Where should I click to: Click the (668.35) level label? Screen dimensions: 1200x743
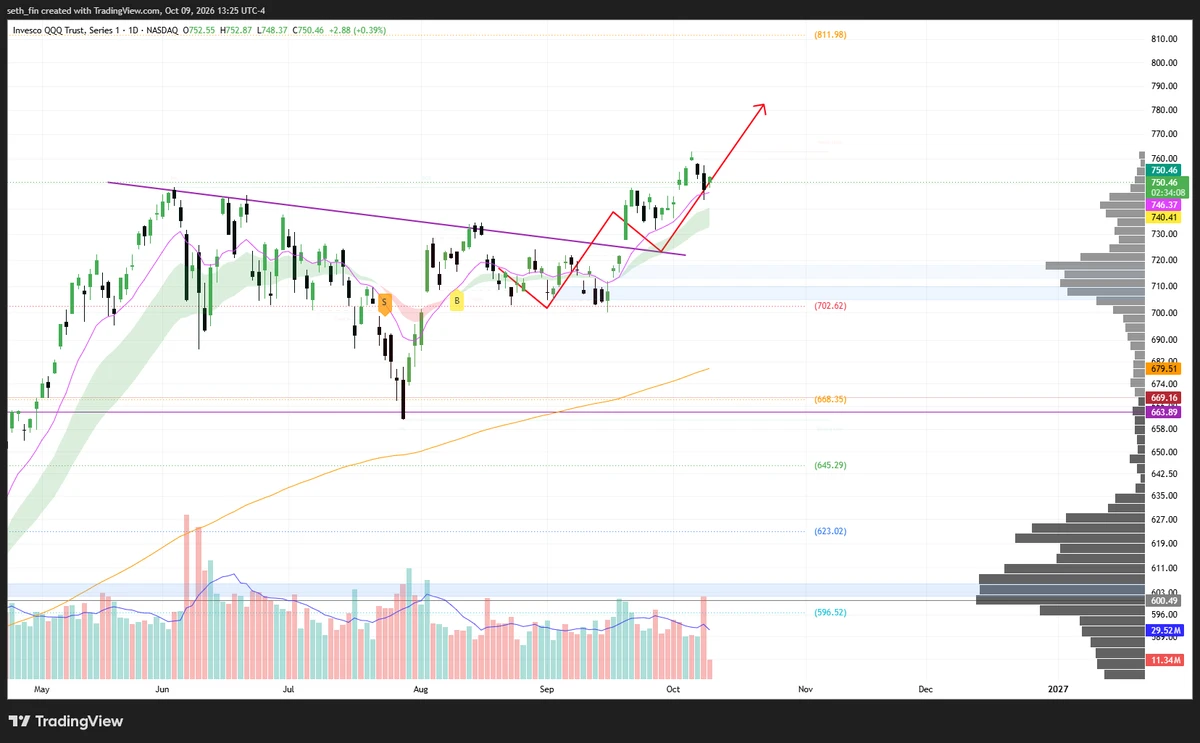(830, 399)
